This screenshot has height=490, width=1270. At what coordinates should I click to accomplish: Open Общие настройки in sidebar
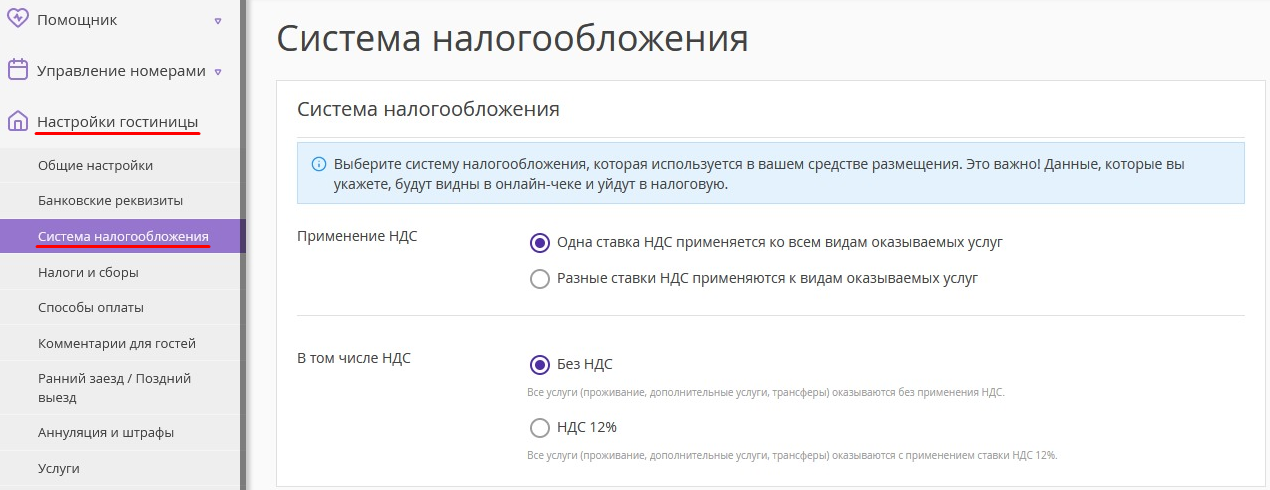120,166
